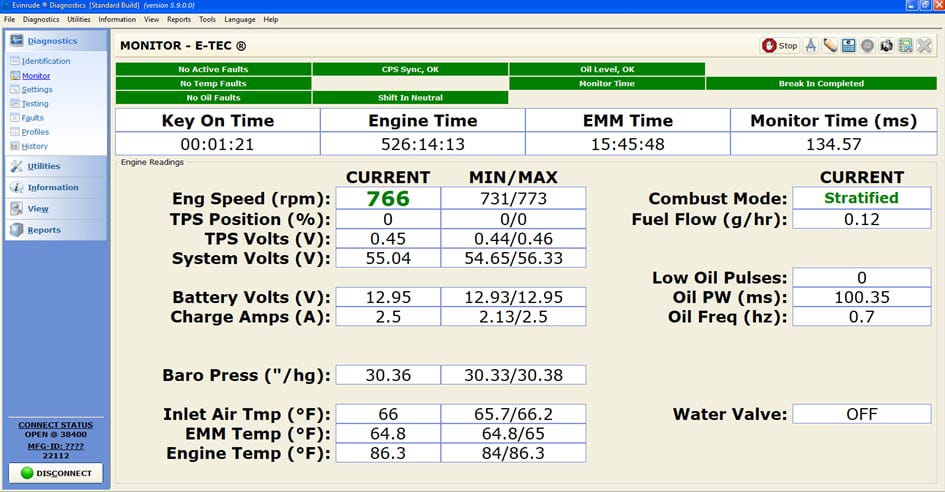Click the current engine speed 766

388,198
